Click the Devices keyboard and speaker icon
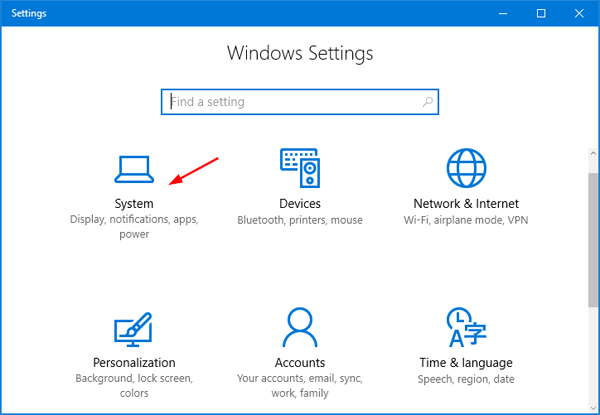 click(x=300, y=169)
